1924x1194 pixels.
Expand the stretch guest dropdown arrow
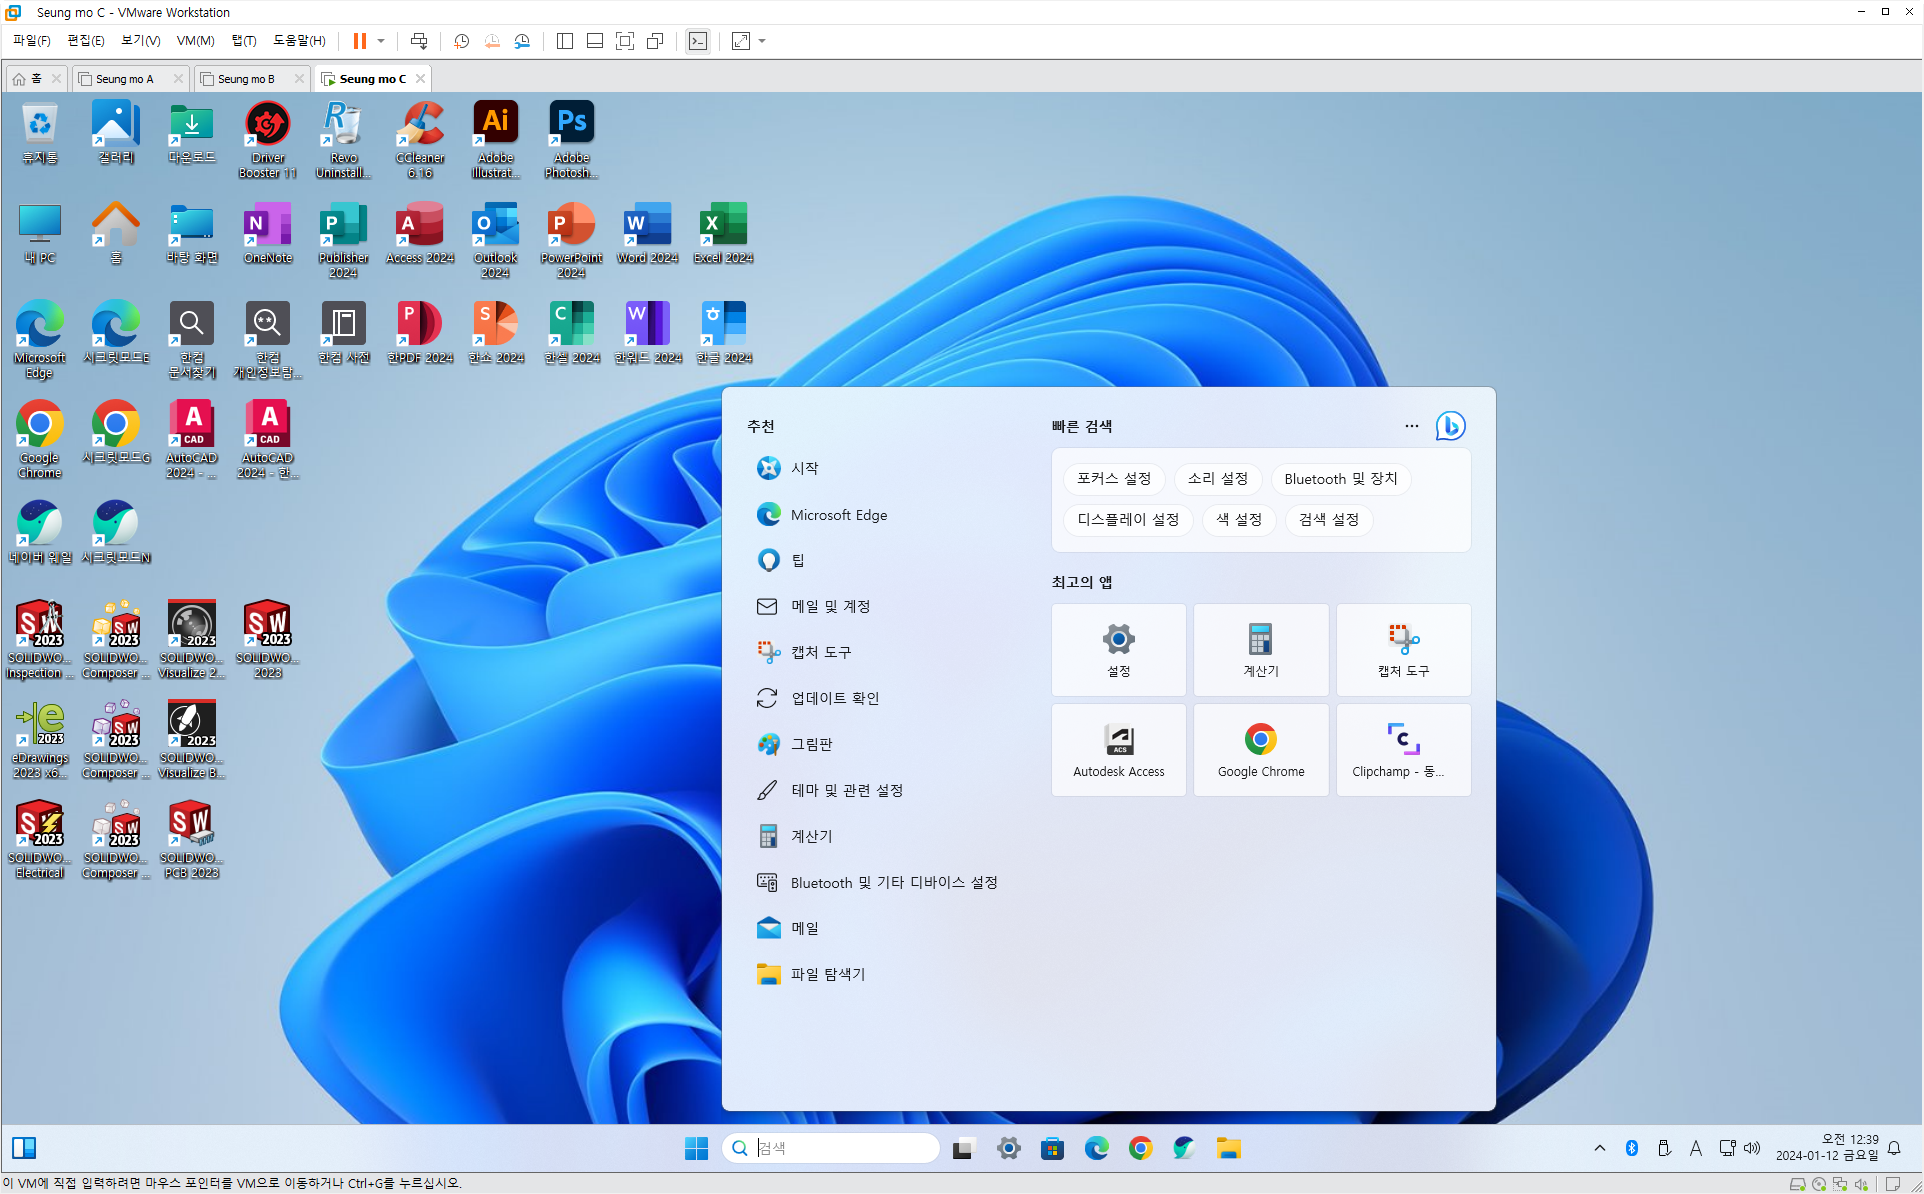pos(762,41)
